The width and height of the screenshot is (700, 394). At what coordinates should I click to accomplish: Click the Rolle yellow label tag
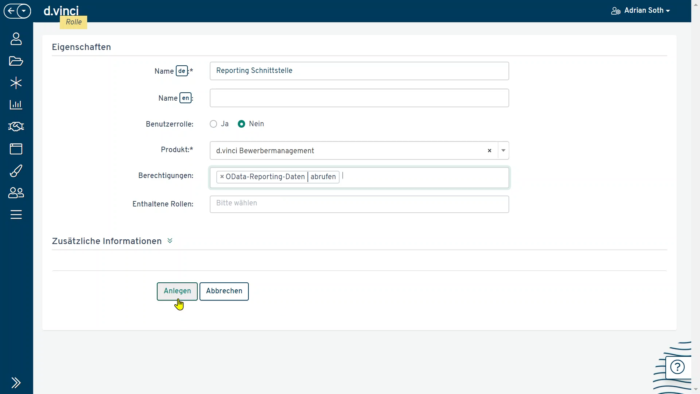(x=74, y=22)
